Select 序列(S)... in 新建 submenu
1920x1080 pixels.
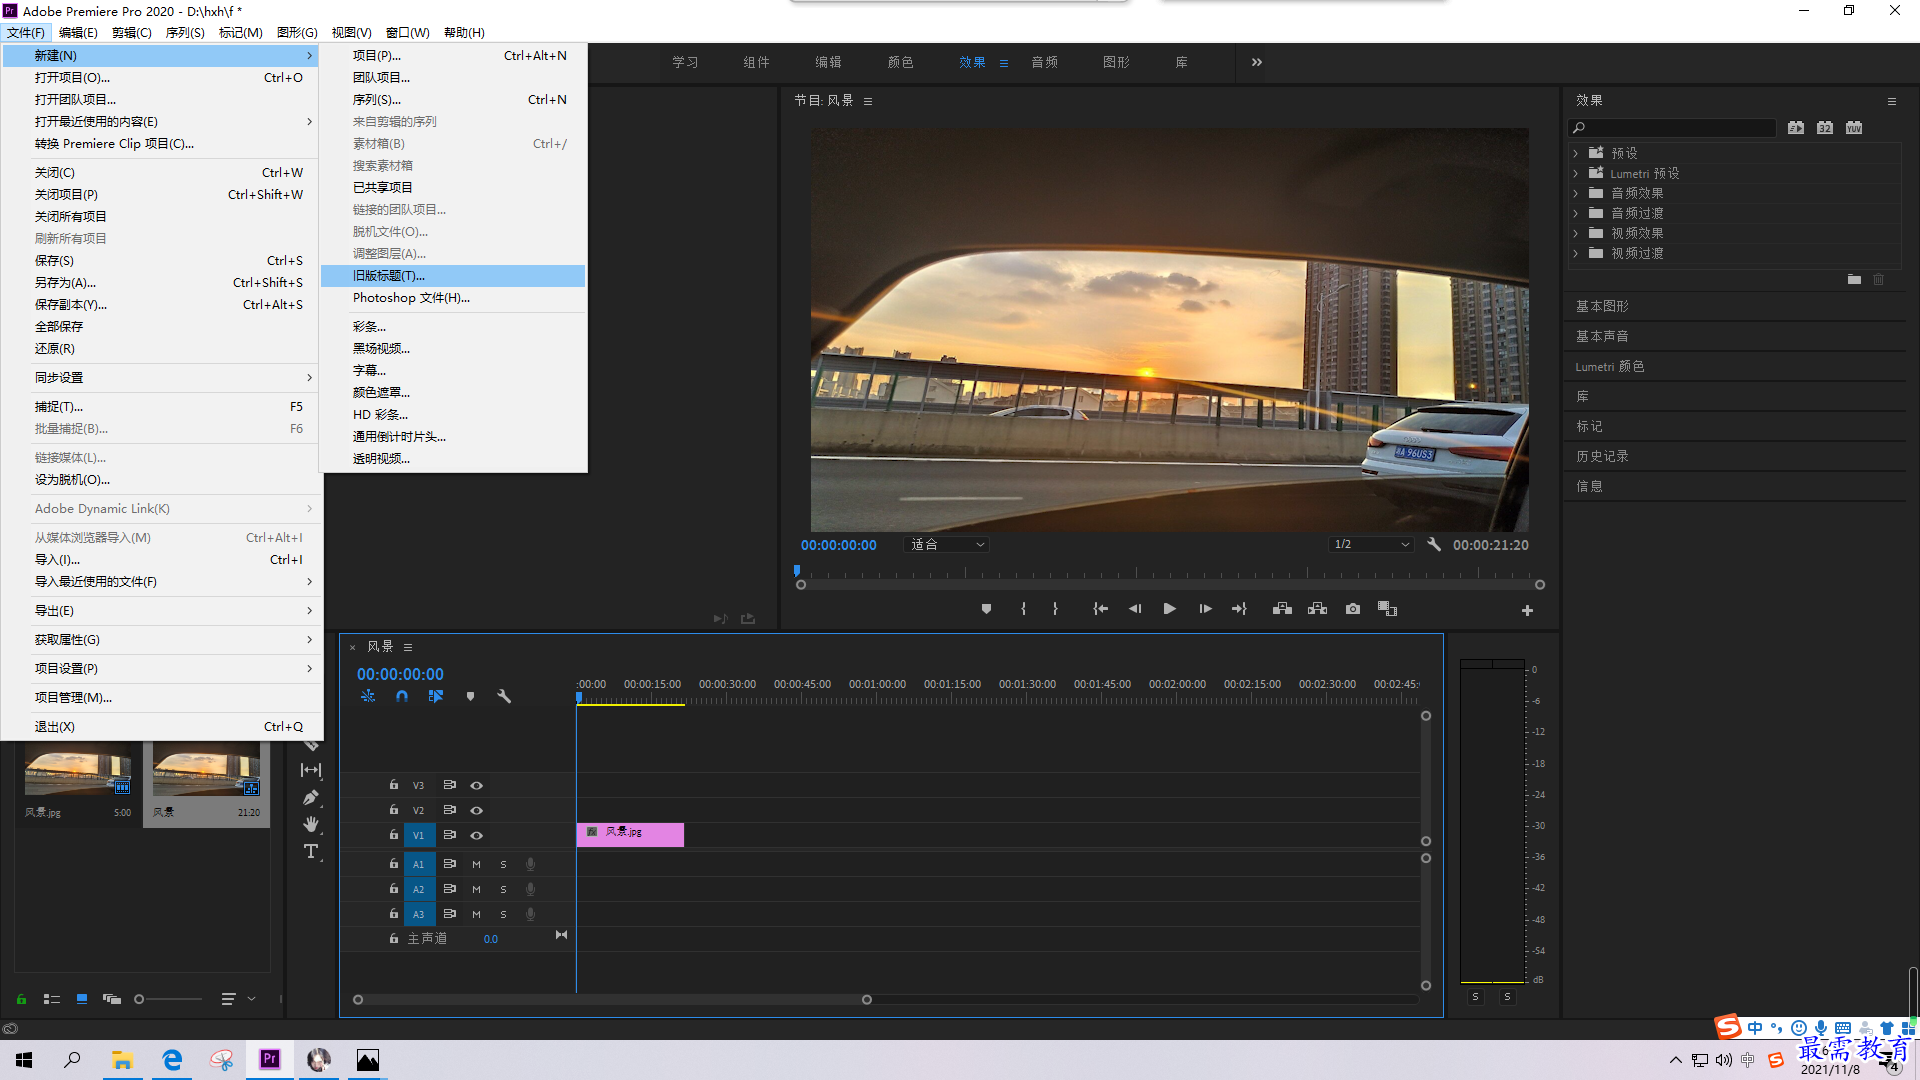coord(453,100)
